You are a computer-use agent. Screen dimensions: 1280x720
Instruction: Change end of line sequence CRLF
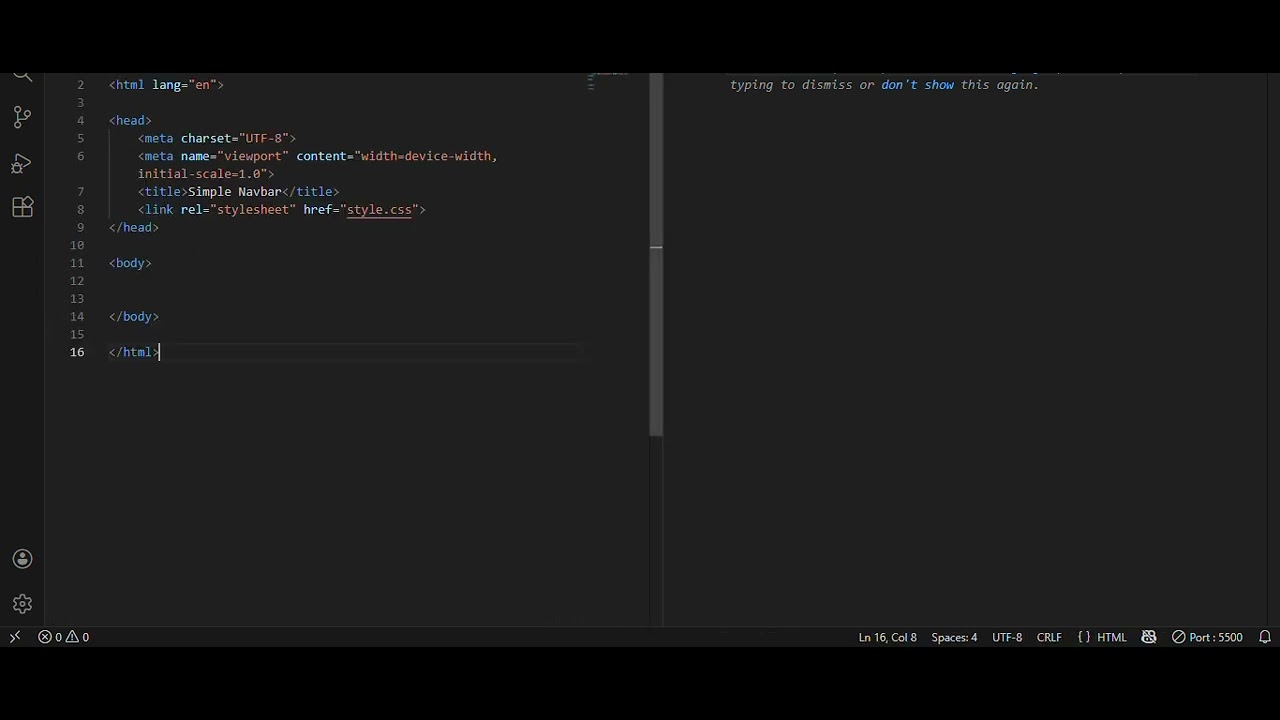[x=1049, y=637]
